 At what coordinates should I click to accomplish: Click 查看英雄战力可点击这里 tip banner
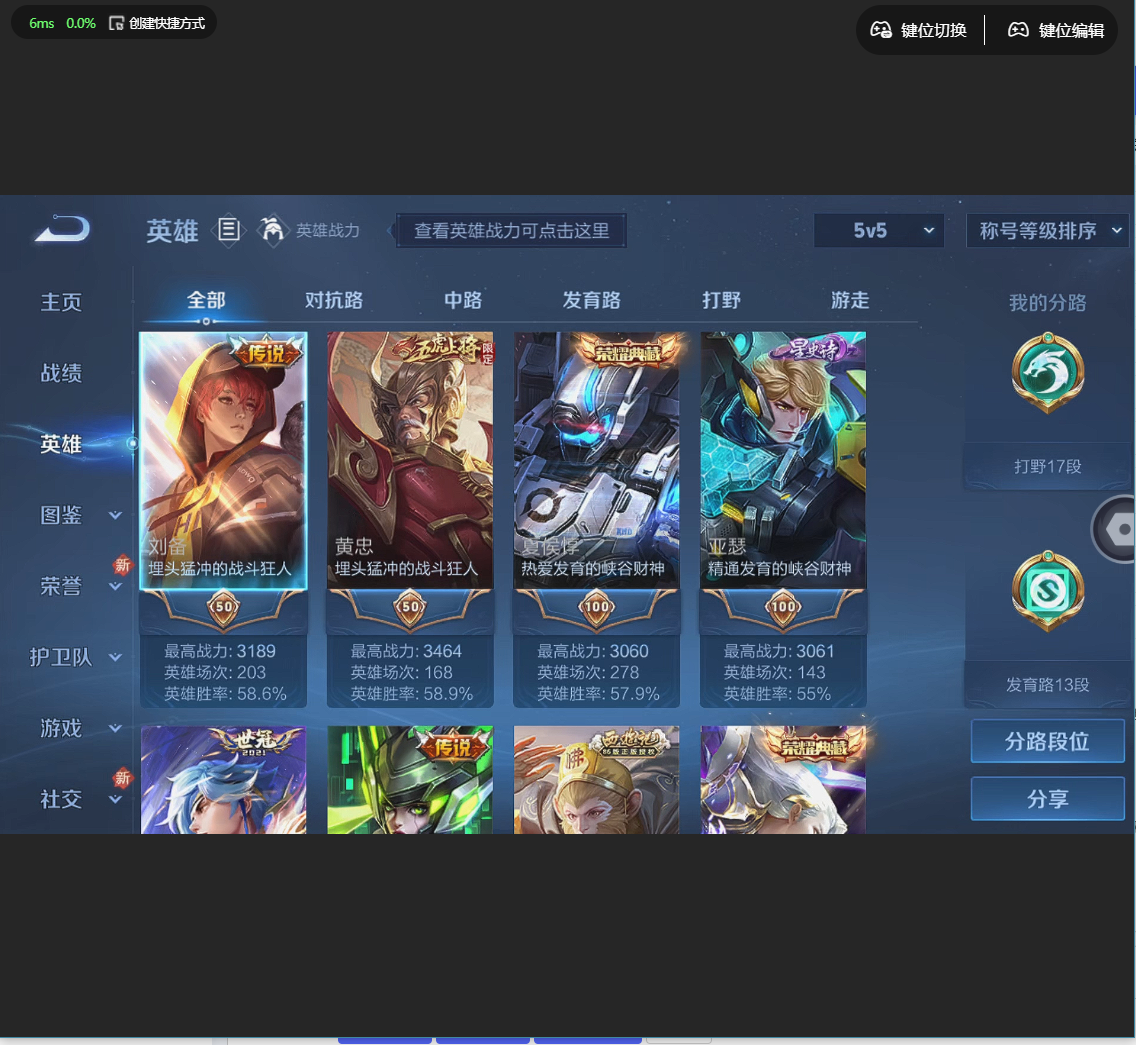click(511, 230)
